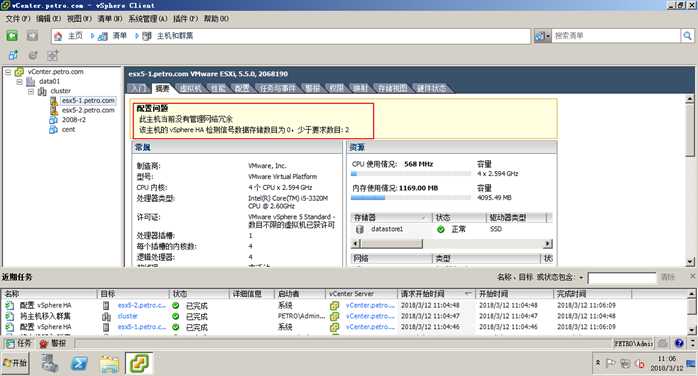Select the 2008-r2 virtual machine
This screenshot has height=376, width=698.
point(74,120)
